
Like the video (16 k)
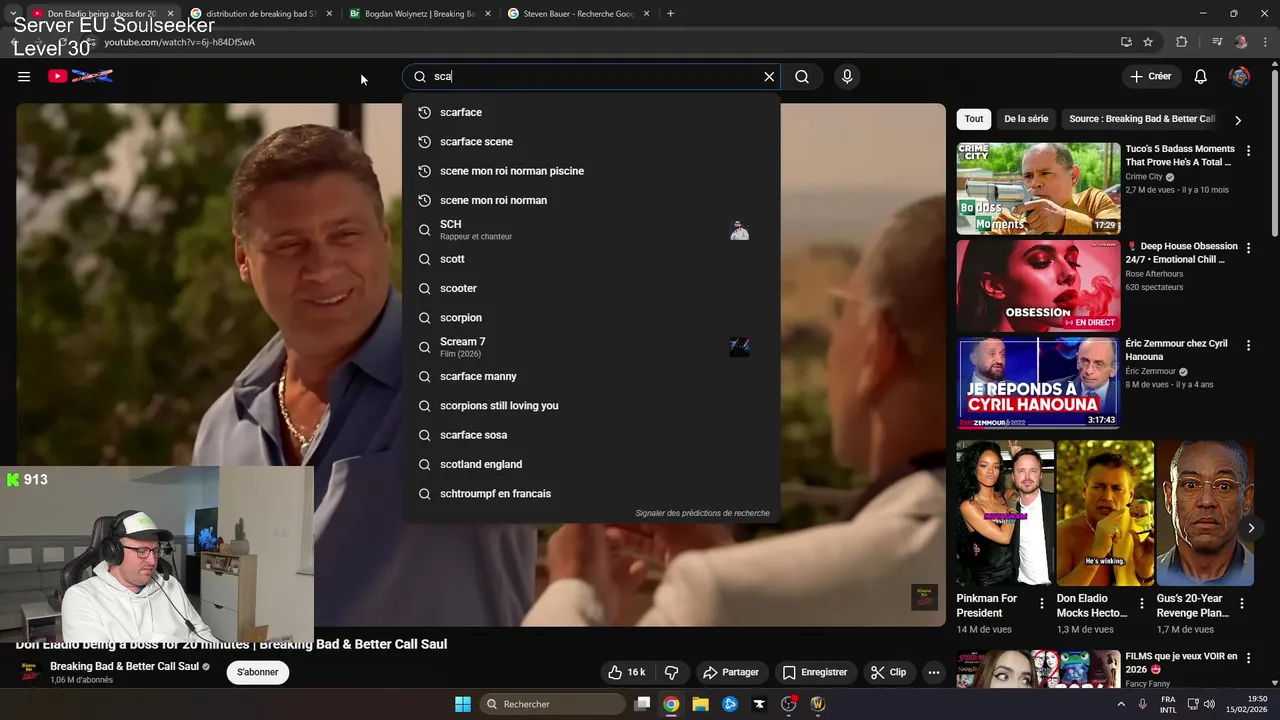(x=627, y=672)
